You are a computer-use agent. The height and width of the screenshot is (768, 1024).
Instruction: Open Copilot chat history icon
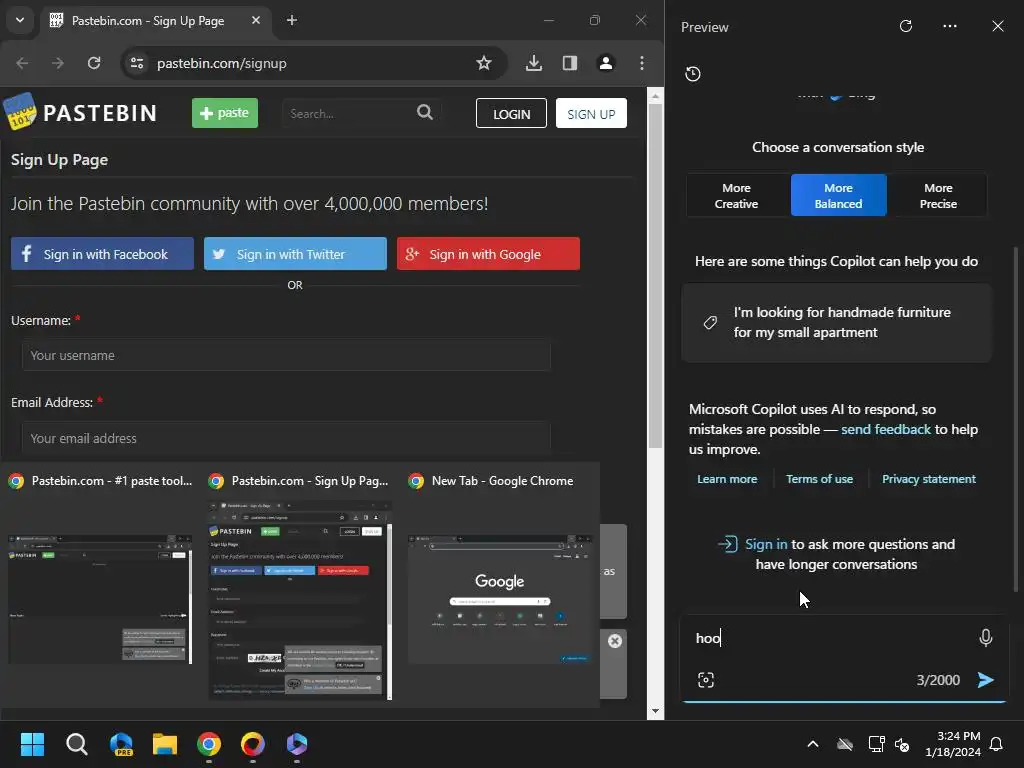(693, 74)
